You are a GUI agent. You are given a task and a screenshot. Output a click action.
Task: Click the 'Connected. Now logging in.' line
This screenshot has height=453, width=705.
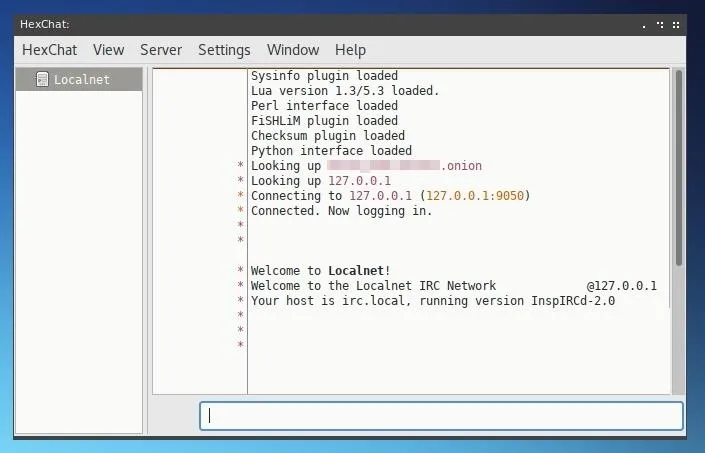coord(341,211)
